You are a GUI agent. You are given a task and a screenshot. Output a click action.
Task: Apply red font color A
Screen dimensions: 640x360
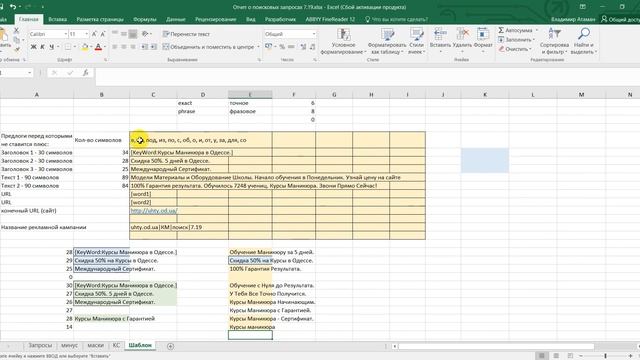[x=98, y=47]
